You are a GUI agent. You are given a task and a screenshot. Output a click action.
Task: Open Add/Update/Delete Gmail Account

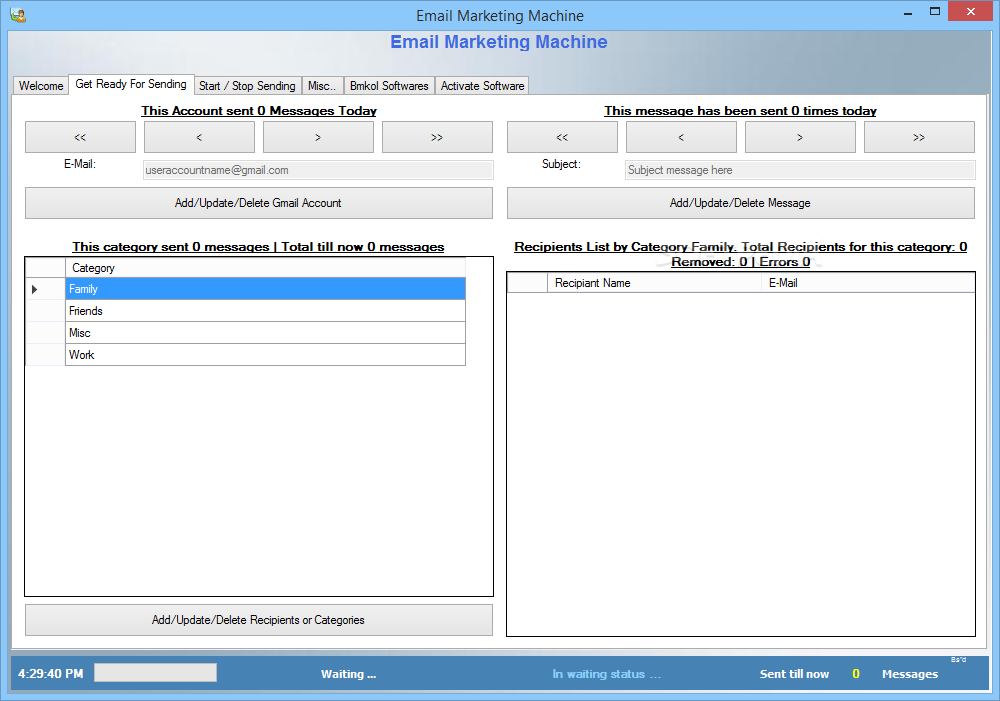(259, 203)
